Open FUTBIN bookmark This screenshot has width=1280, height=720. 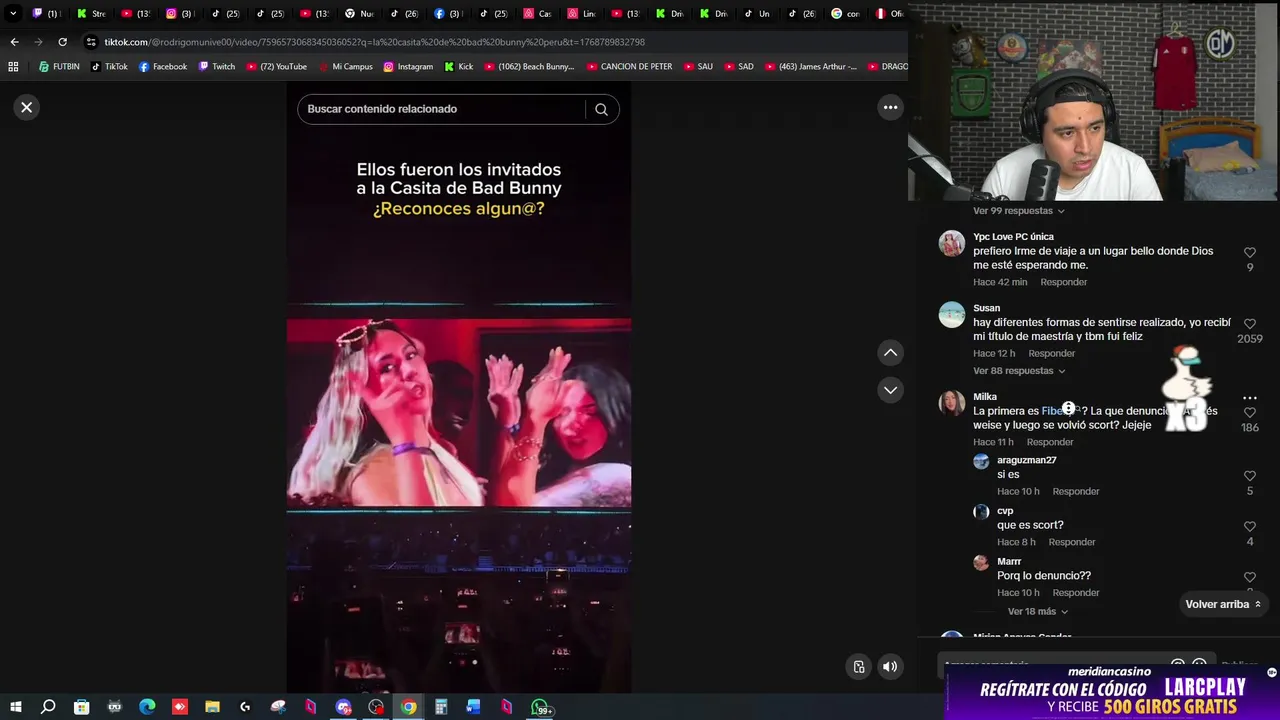tap(59, 66)
